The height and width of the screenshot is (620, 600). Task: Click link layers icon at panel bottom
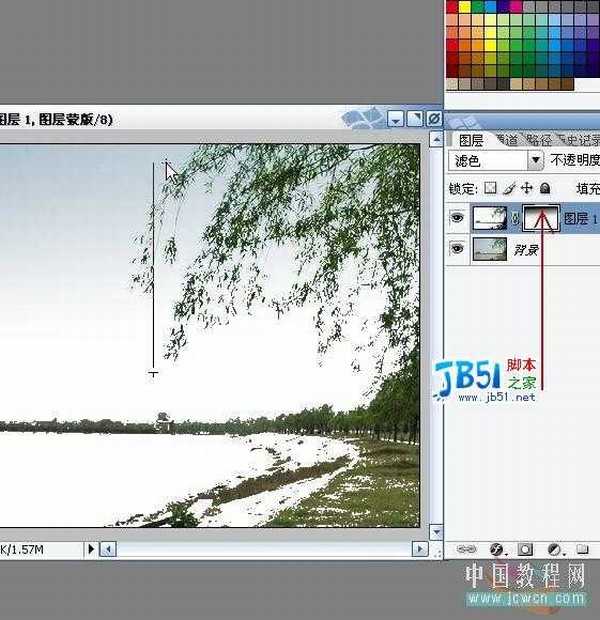[x=467, y=549]
